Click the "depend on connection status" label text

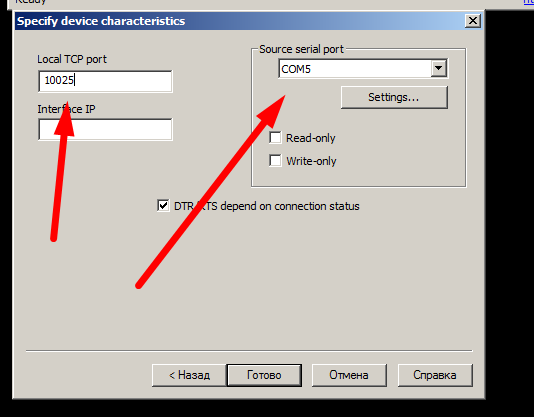pos(290,206)
